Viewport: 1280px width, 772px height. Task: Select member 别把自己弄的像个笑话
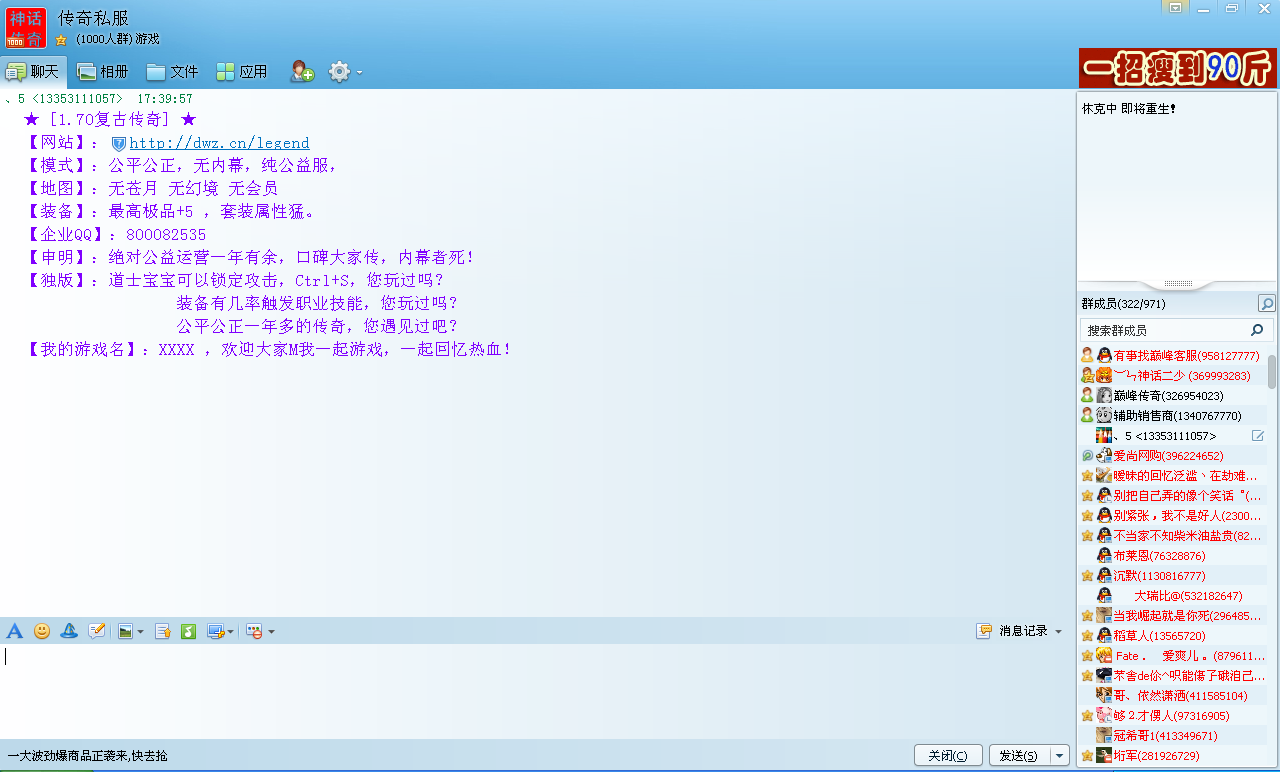tap(1172, 495)
